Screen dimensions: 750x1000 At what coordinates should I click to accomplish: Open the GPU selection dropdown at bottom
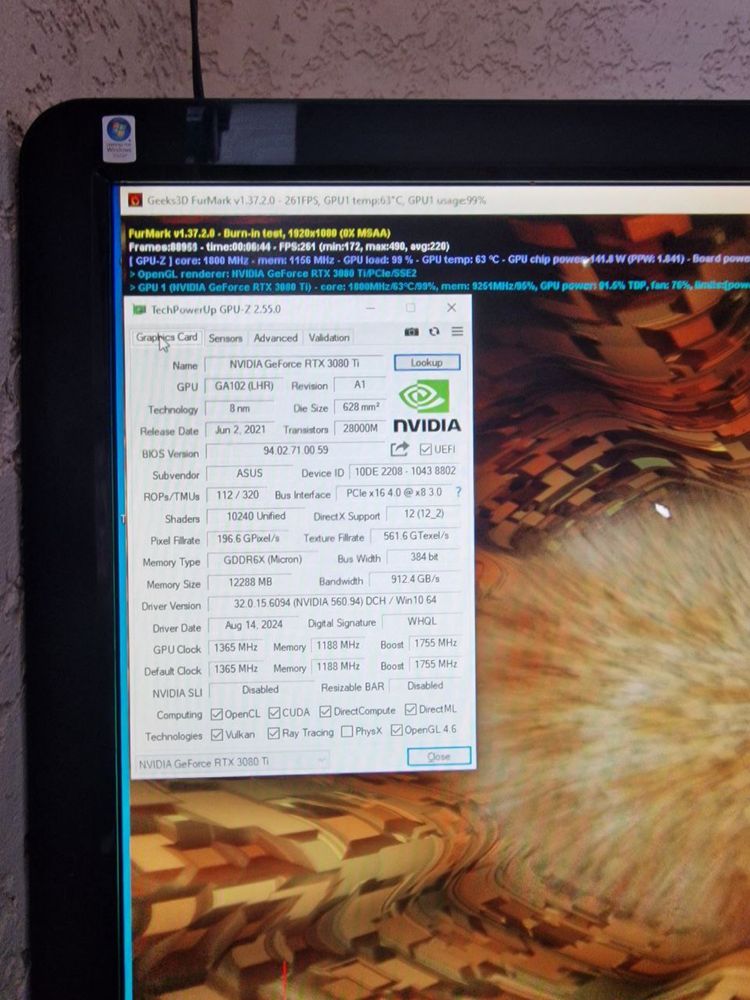point(232,762)
